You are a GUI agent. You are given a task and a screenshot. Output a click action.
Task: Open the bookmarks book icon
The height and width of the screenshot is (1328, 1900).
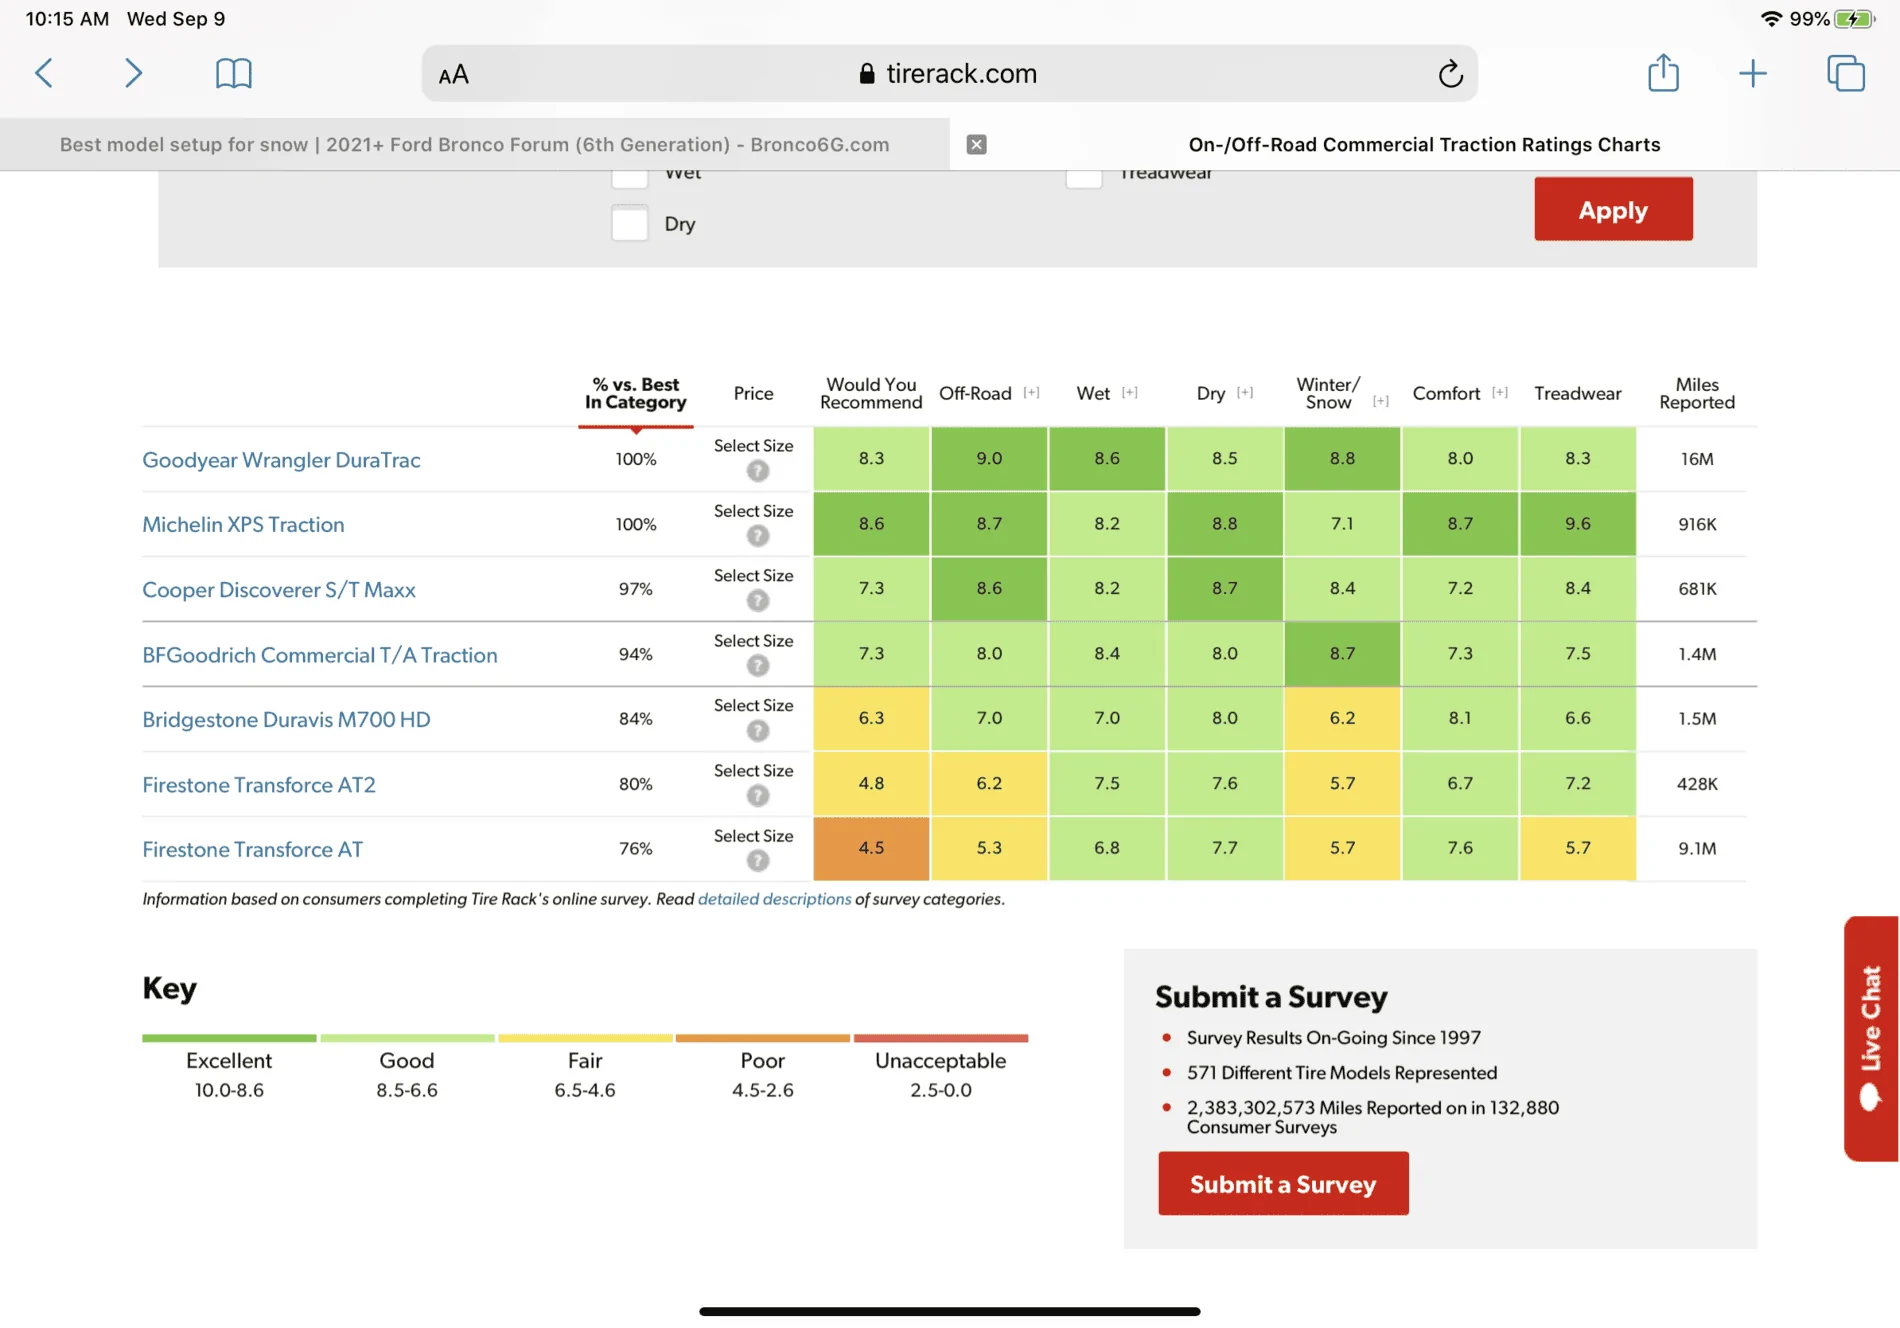point(234,73)
